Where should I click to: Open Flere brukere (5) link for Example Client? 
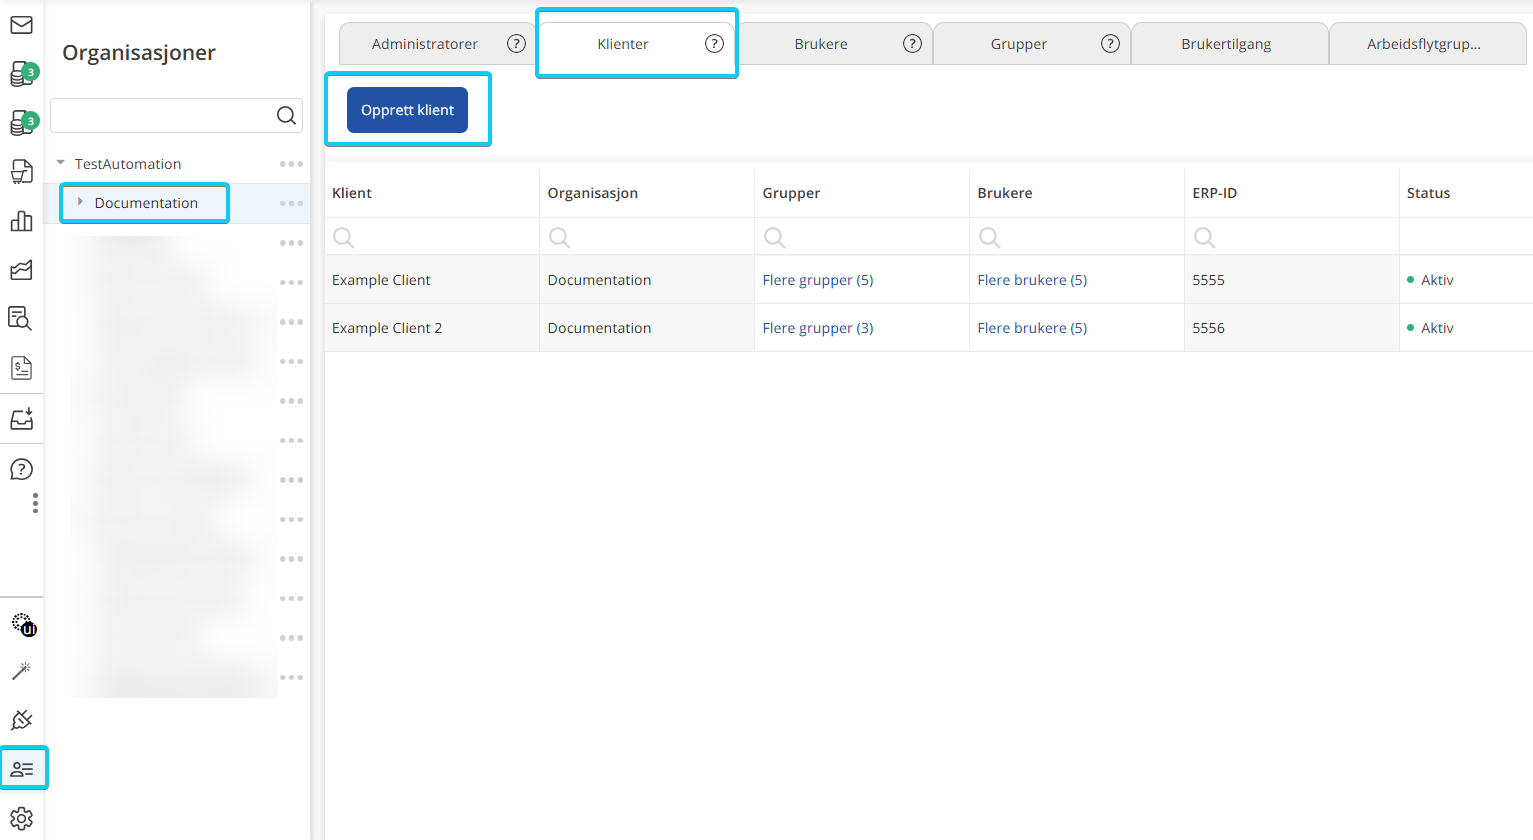1032,280
